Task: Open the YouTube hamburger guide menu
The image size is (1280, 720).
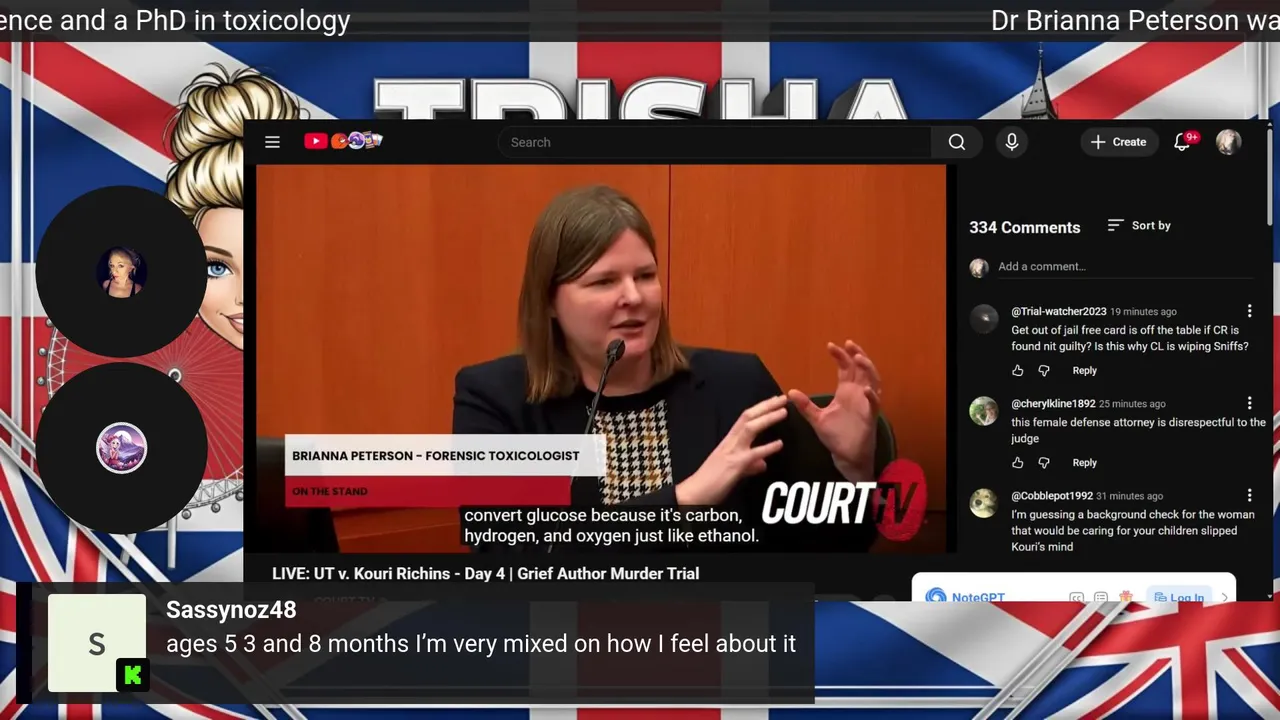Action: click(272, 142)
